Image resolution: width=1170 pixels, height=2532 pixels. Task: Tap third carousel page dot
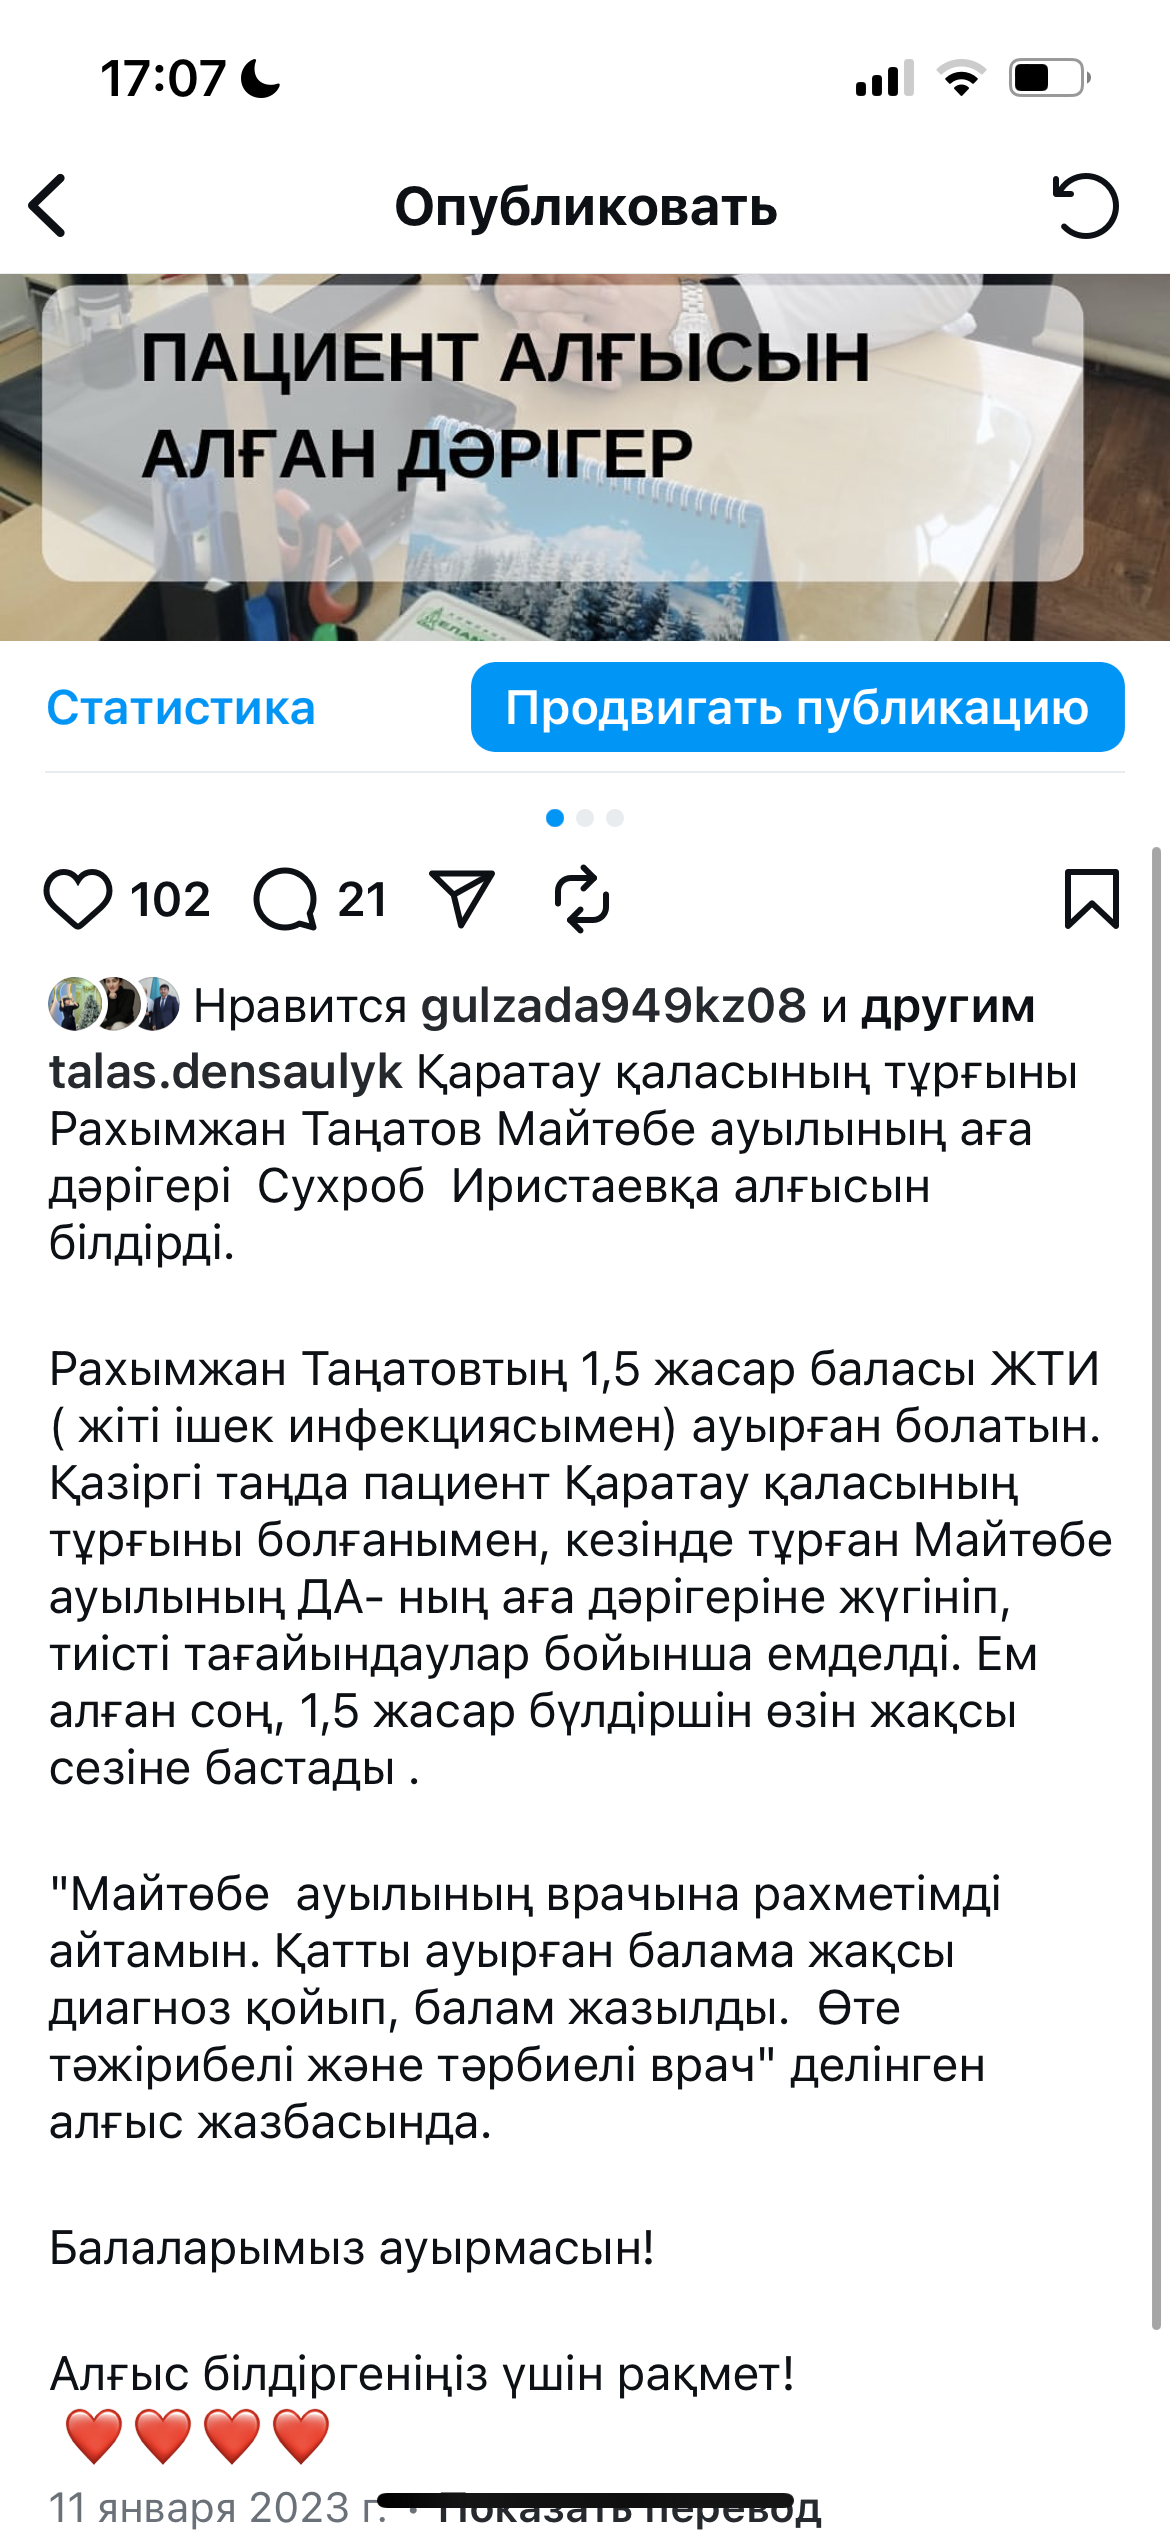pos(615,818)
